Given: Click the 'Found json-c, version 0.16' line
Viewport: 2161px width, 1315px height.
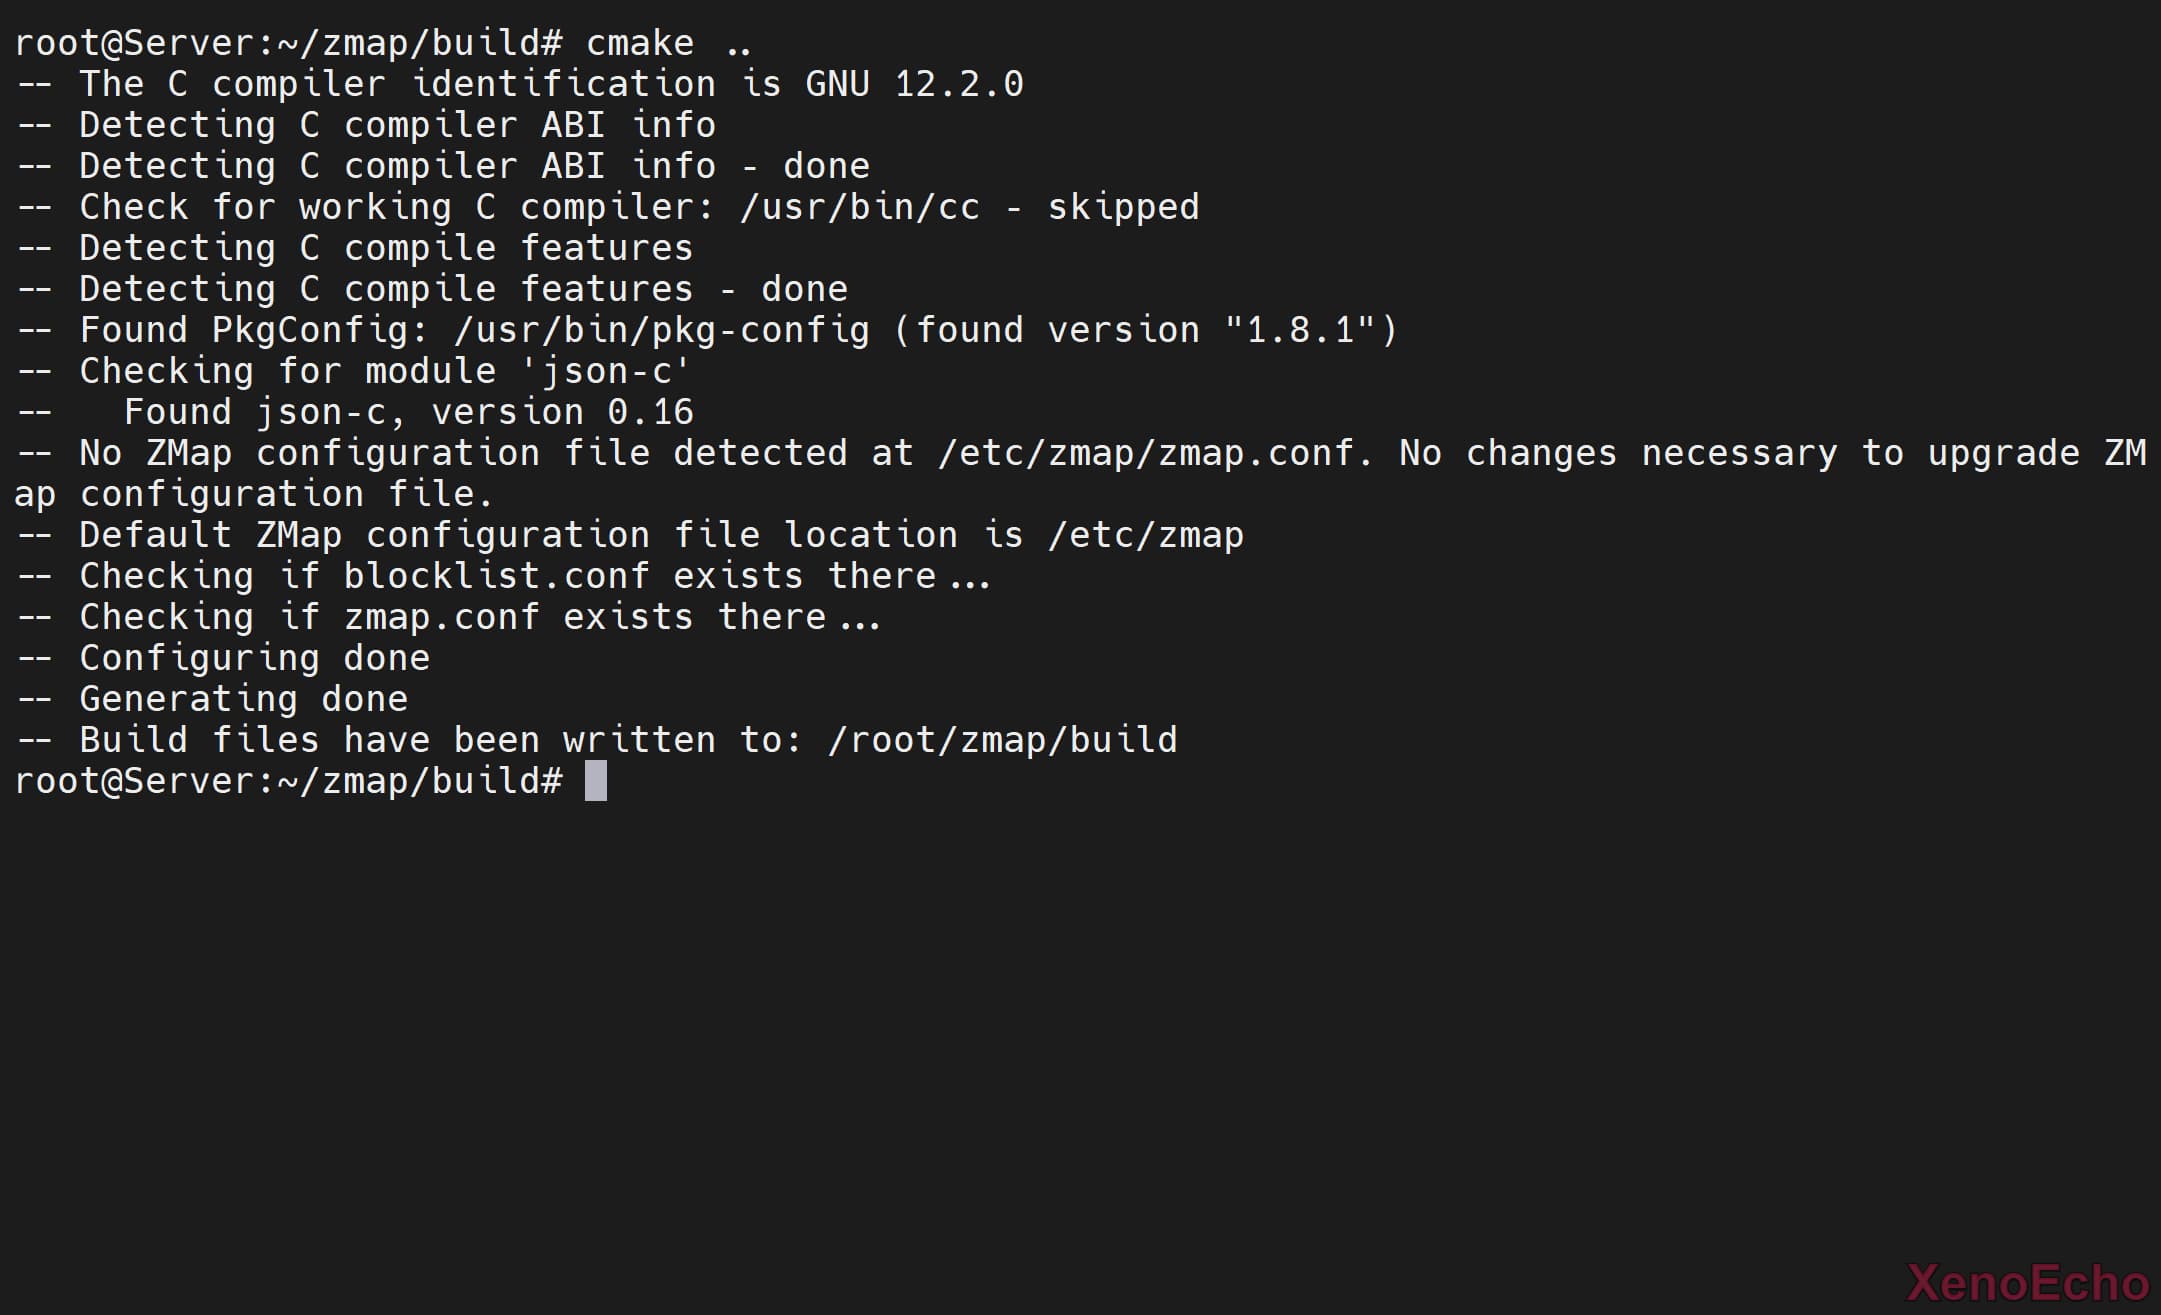Looking at the screenshot, I should pos(408,412).
